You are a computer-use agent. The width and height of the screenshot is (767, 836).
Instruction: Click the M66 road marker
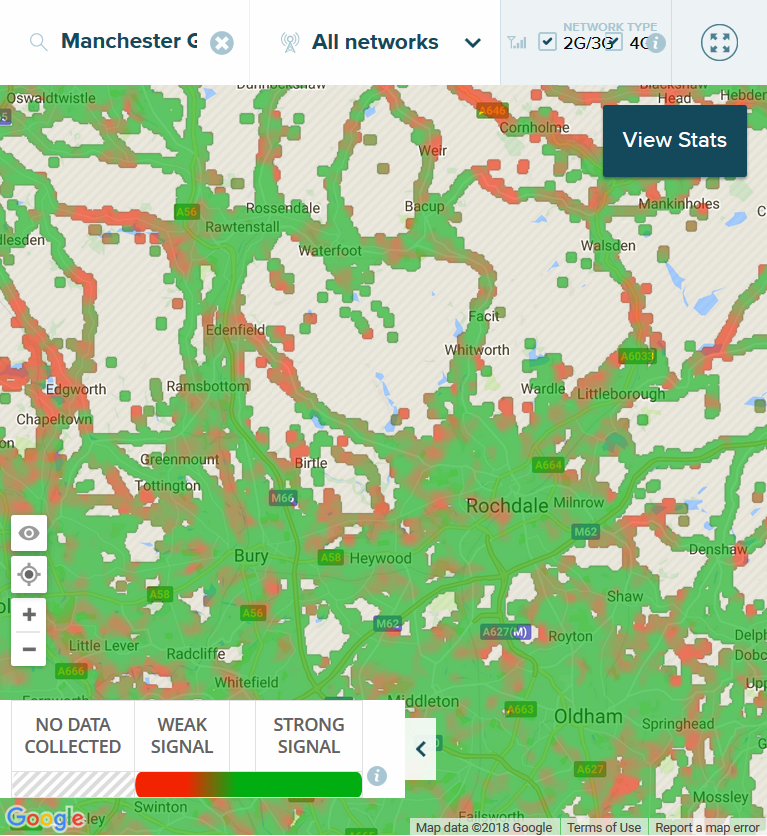(283, 498)
